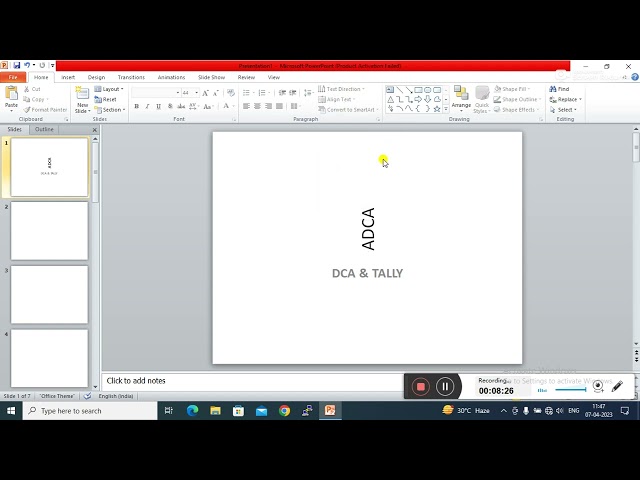Expand the Arrange menu

[x=461, y=100]
